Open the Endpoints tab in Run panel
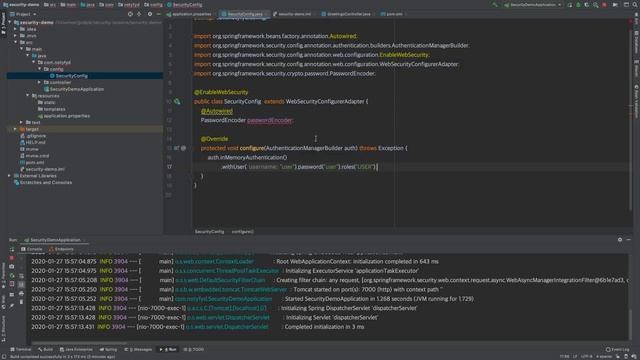The height and width of the screenshot is (360, 640). (x=62, y=249)
